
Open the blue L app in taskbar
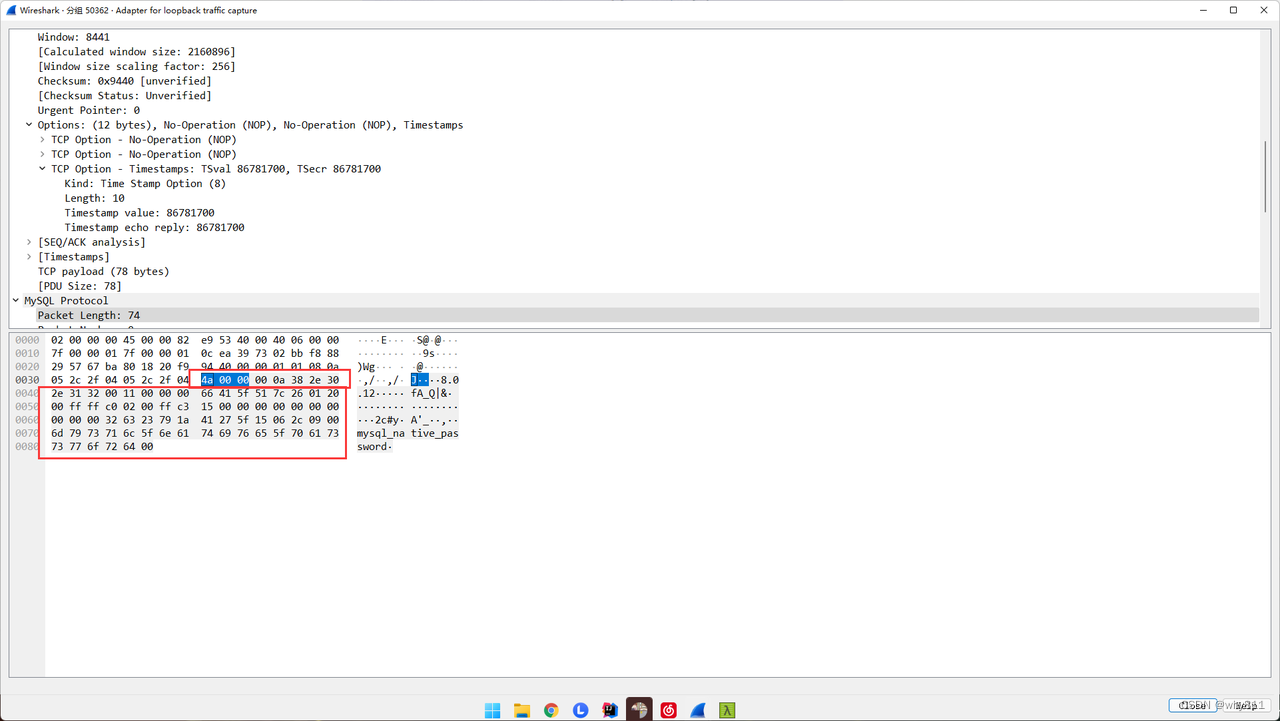click(x=580, y=710)
